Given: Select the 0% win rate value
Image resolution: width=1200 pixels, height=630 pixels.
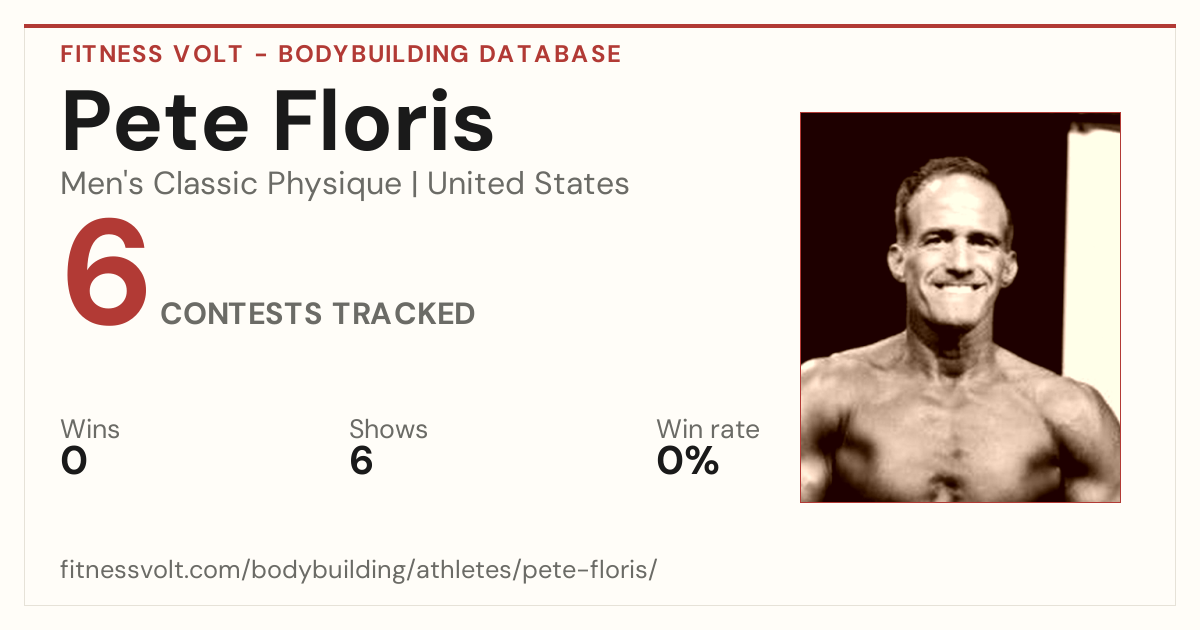Looking at the screenshot, I should pyautogui.click(x=688, y=461).
